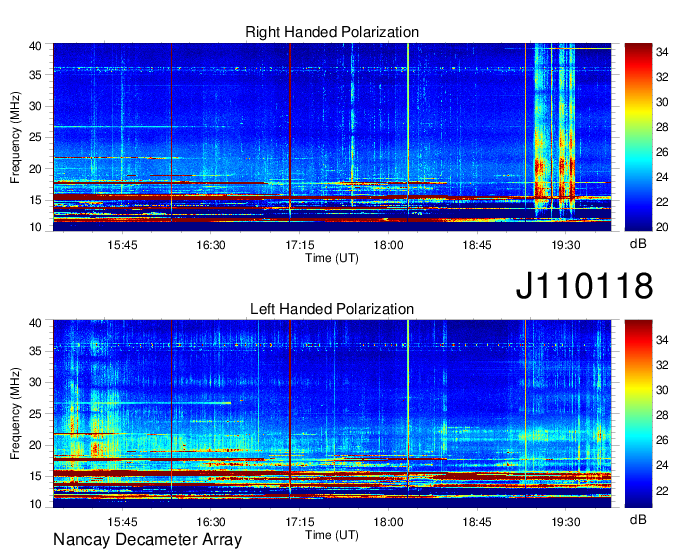This screenshot has height=552, width=680.
Task: Click the 15:45 time tick of Left Handed plot
Action: point(122,522)
